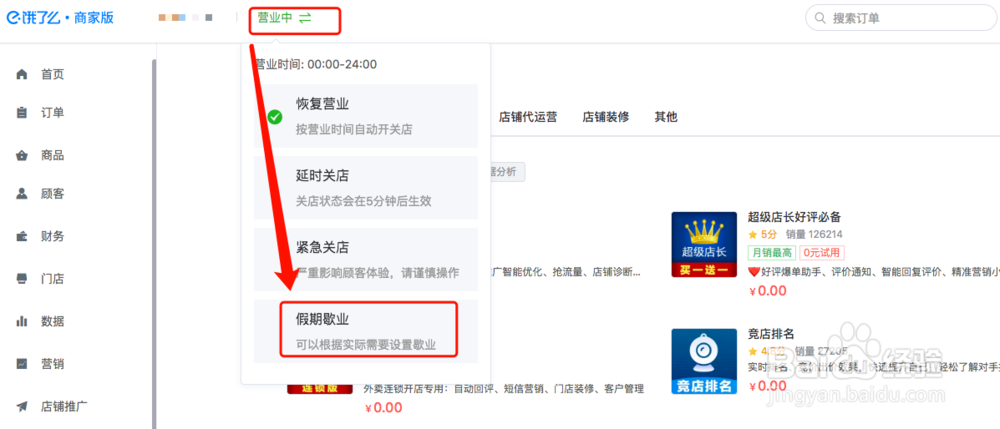Open the 订单 orders clipboard icon
1000x429 pixels.
click(22, 113)
